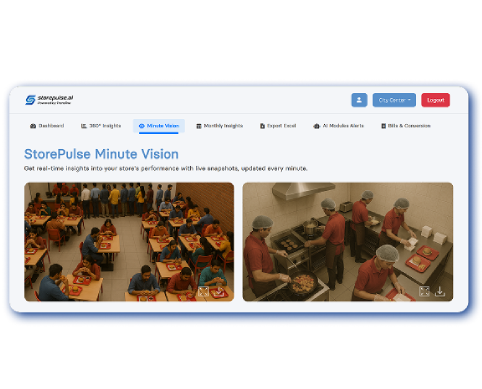The width and height of the screenshot is (482, 389).
Task: Click the StorePulse Minute Vision heading
Action: [101, 154]
